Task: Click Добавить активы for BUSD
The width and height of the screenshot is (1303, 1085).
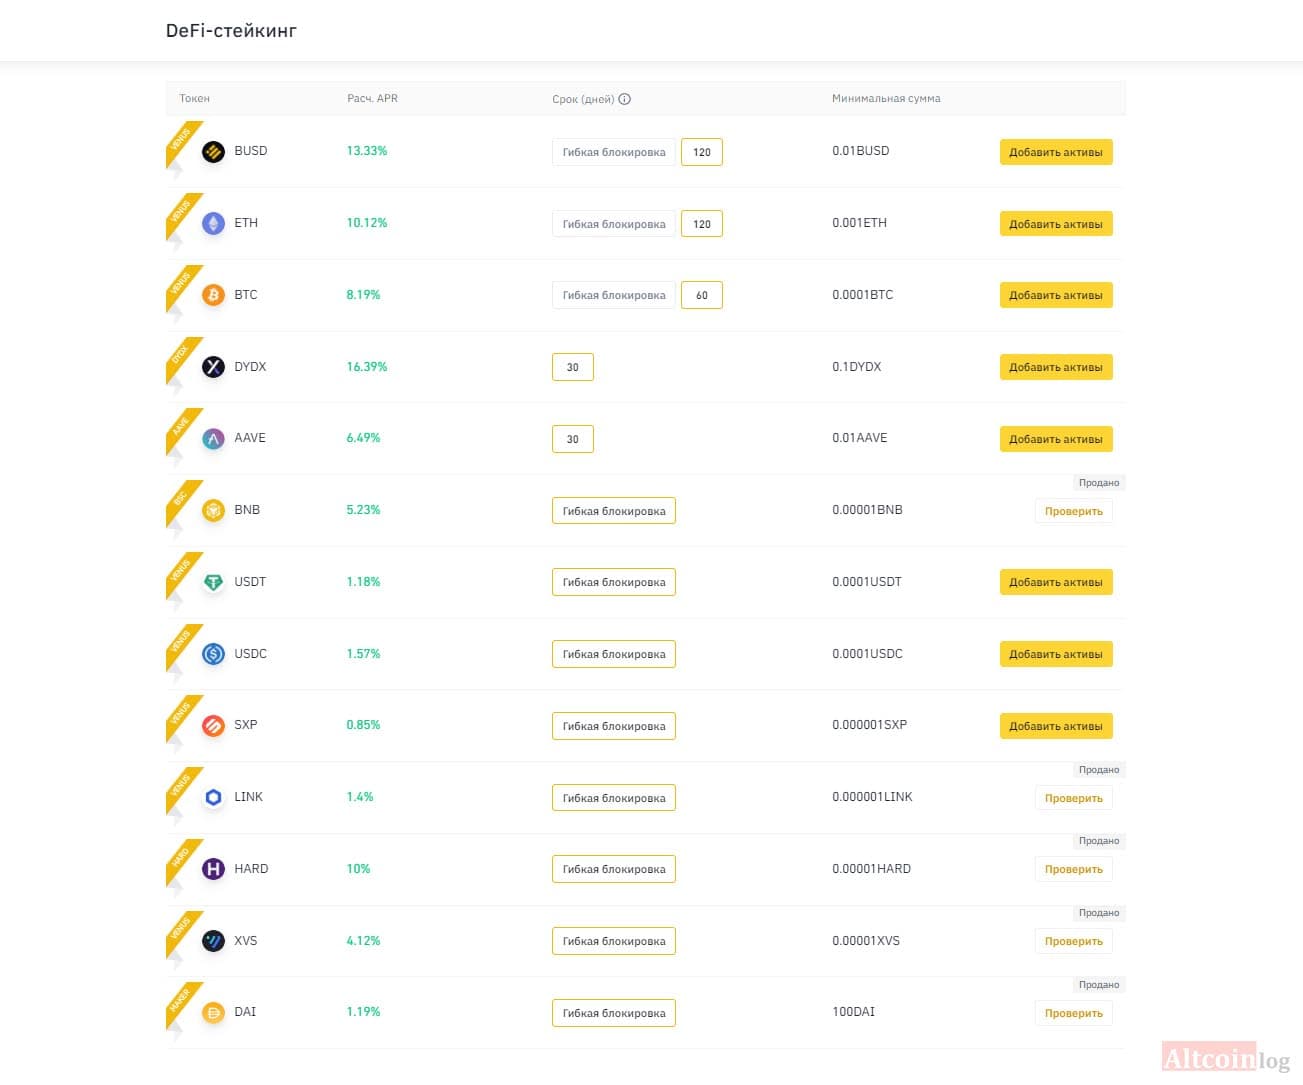Action: coord(1056,152)
